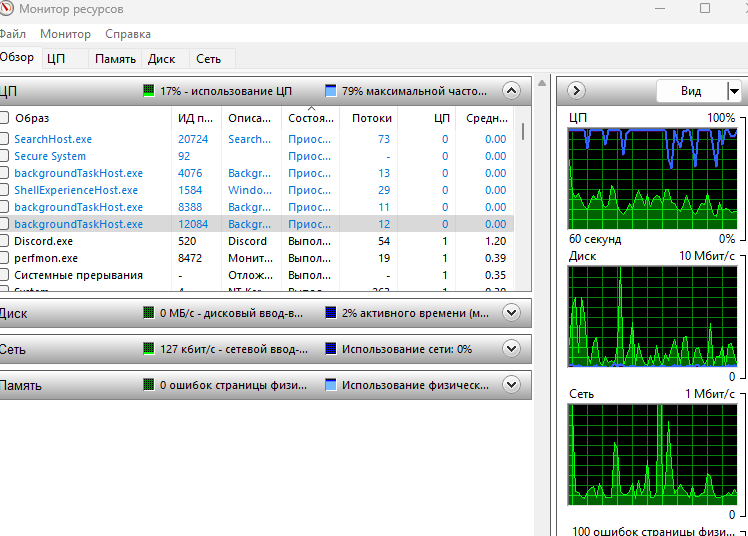Screen dimensions: 748x536
Task: Sort by the Потоки column header
Action: pos(369,118)
